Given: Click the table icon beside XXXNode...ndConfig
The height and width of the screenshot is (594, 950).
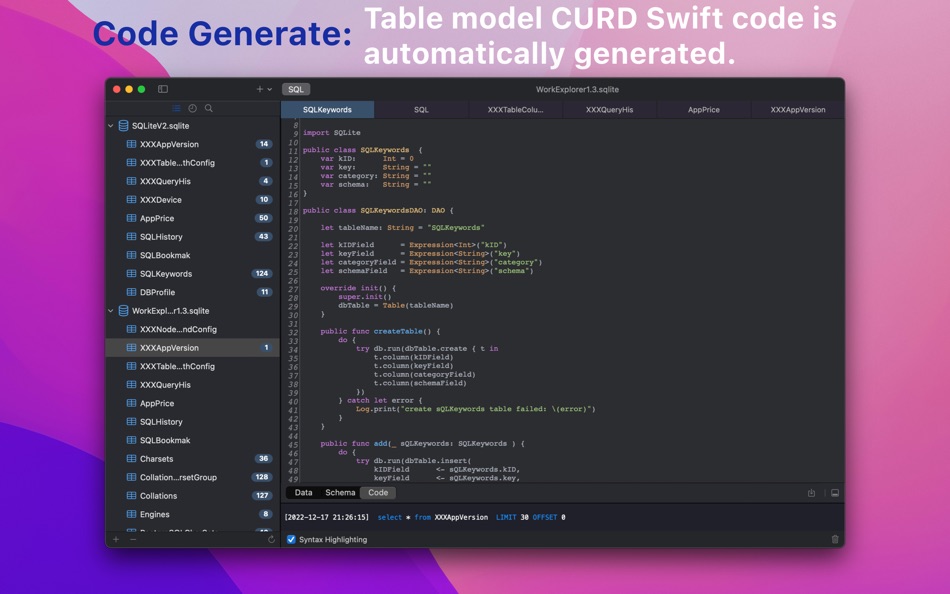Looking at the screenshot, I should (131, 329).
